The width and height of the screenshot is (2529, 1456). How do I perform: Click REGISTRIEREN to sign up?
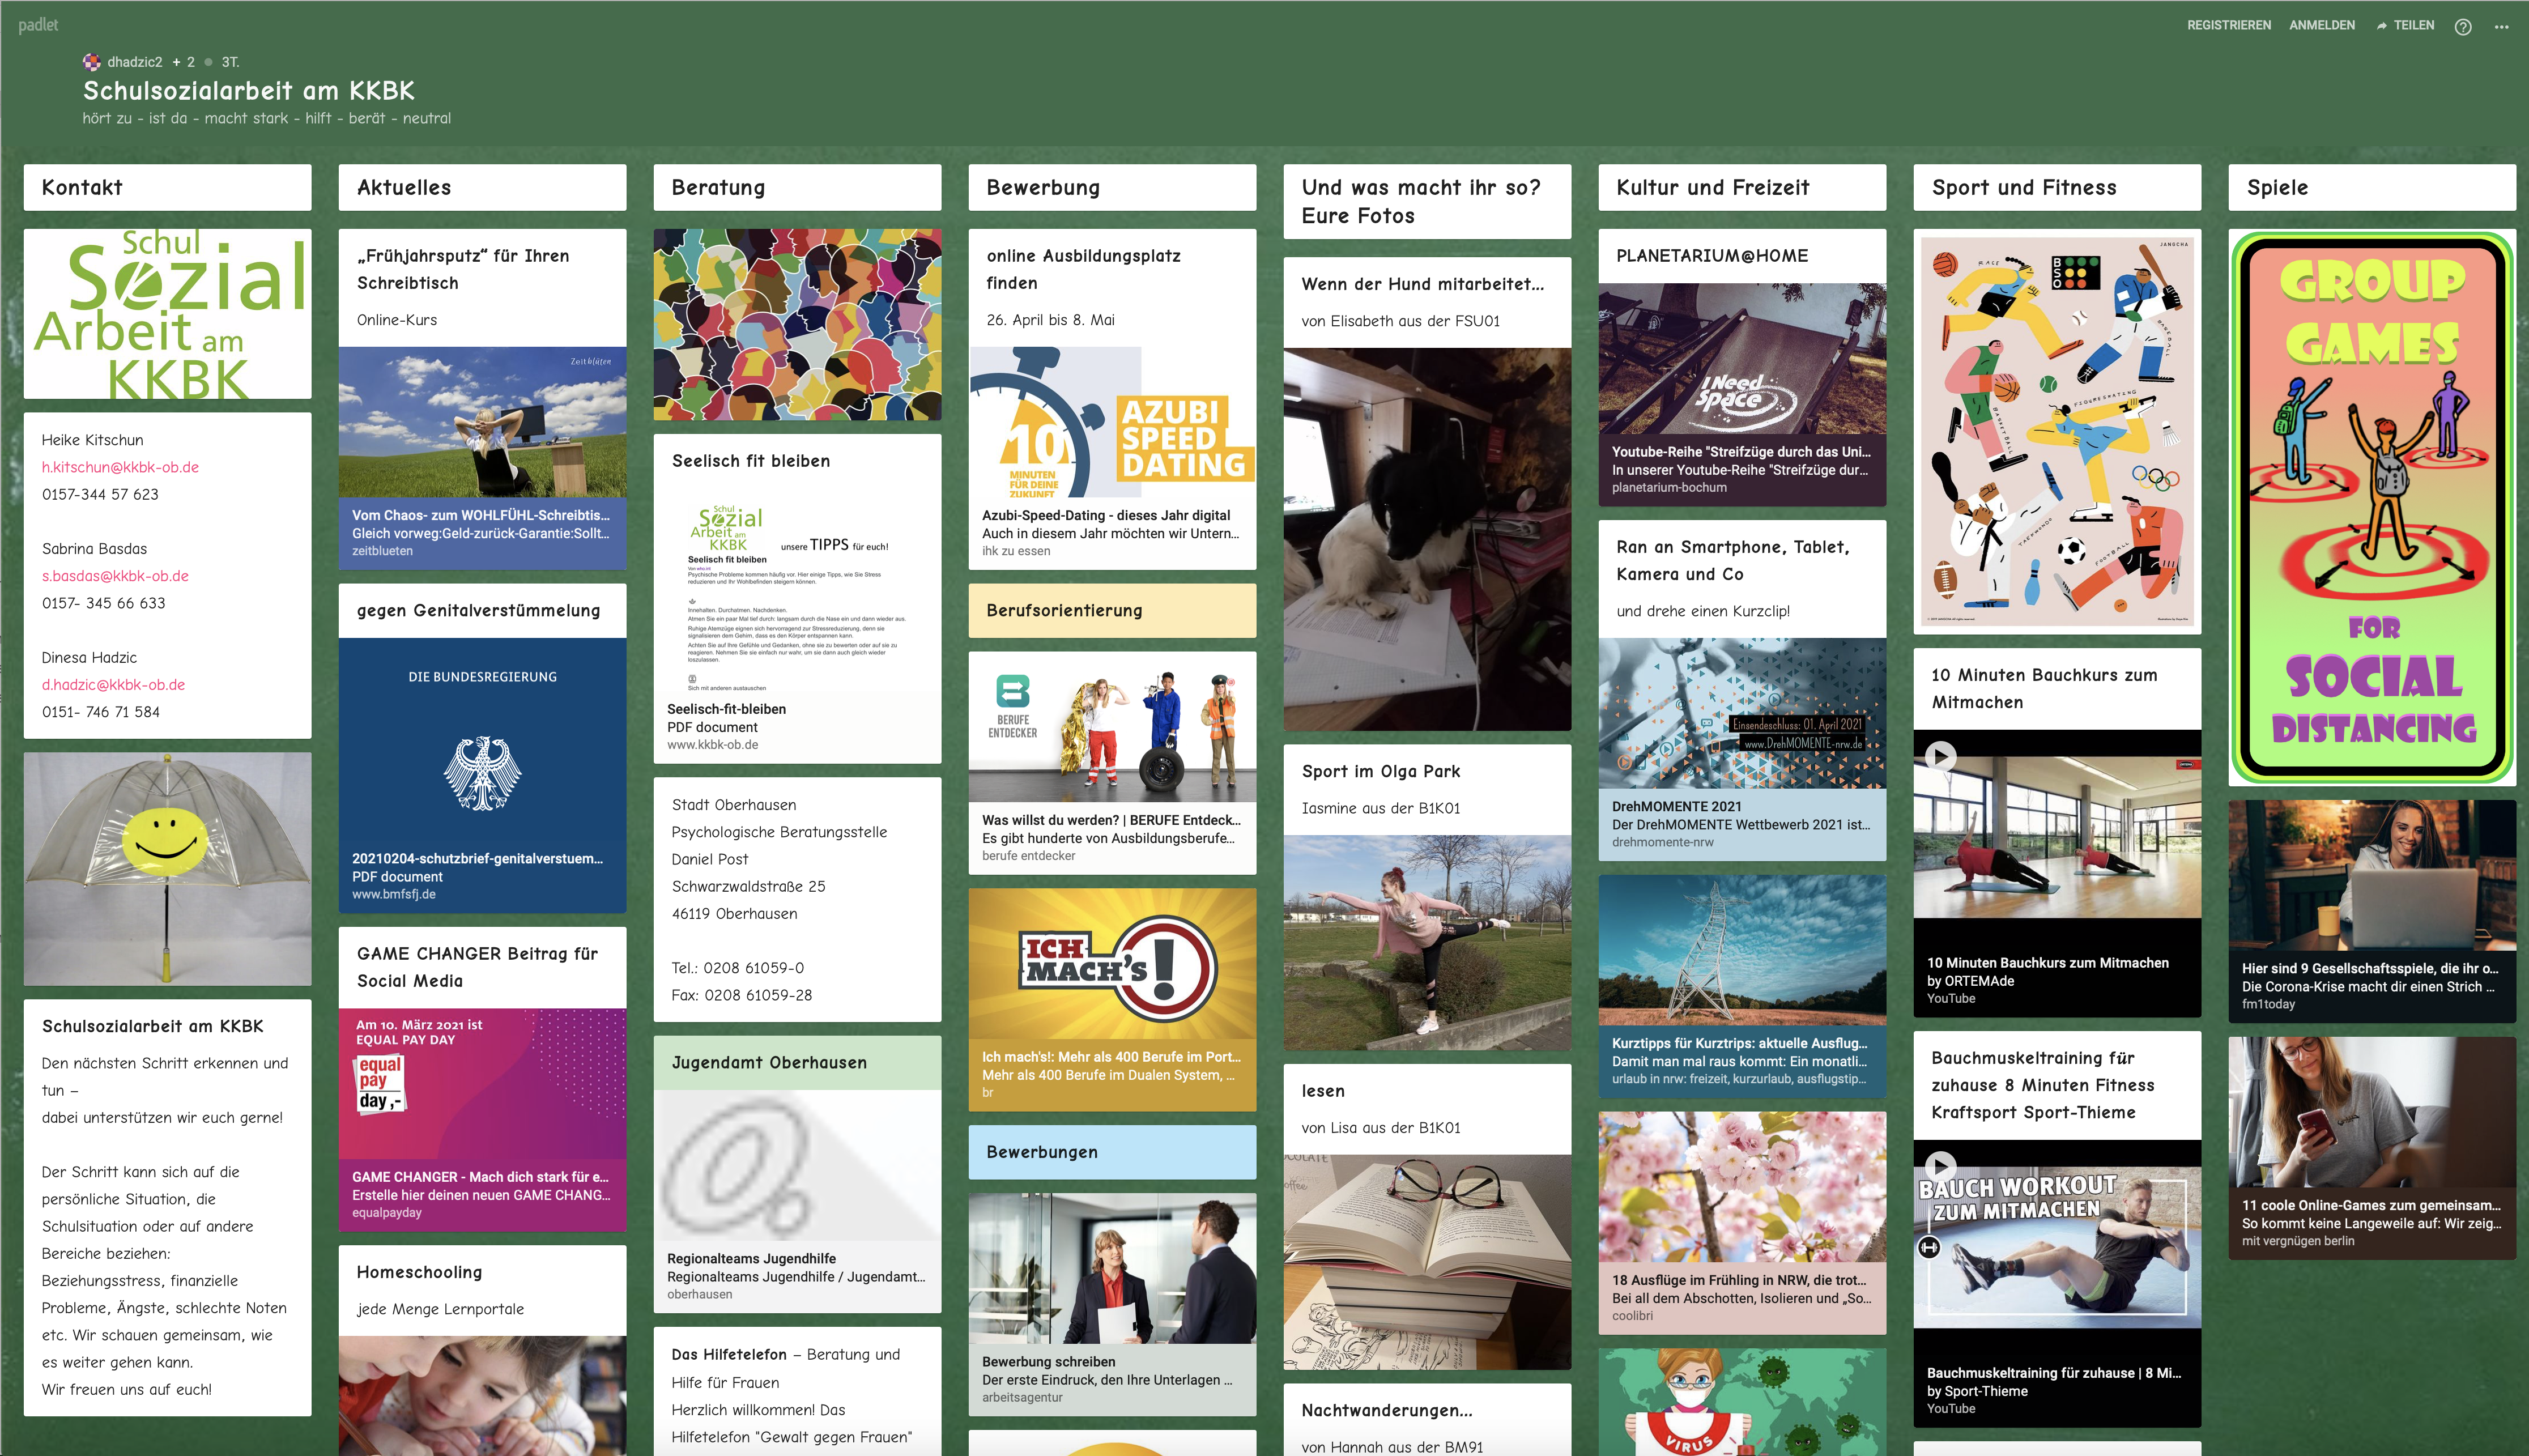(2229, 25)
